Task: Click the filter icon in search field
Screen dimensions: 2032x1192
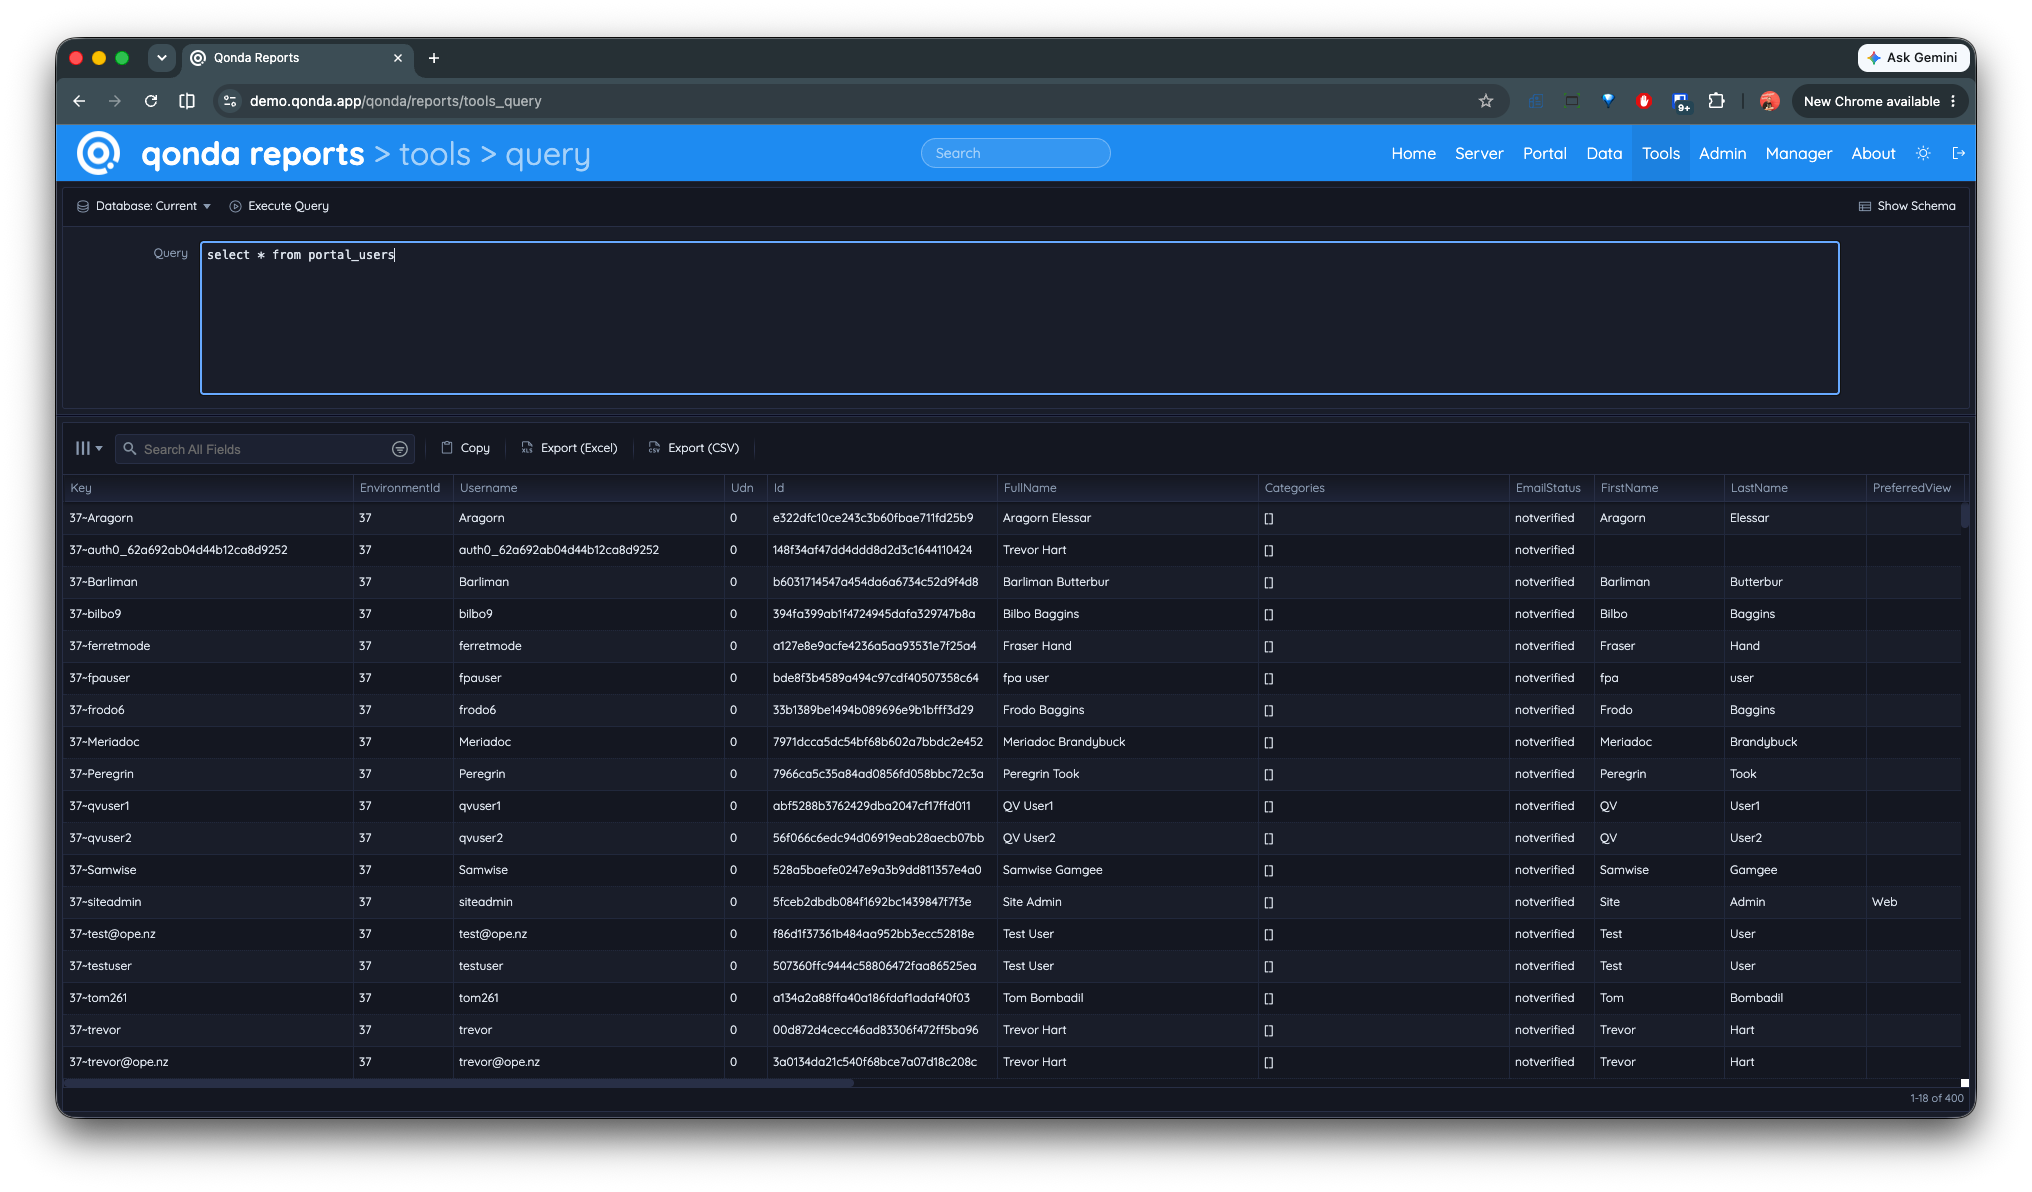Action: pyautogui.click(x=400, y=449)
